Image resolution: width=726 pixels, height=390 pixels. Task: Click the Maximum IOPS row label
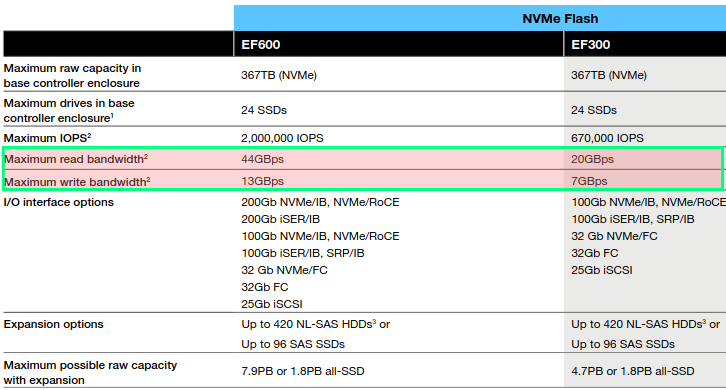coord(47,138)
